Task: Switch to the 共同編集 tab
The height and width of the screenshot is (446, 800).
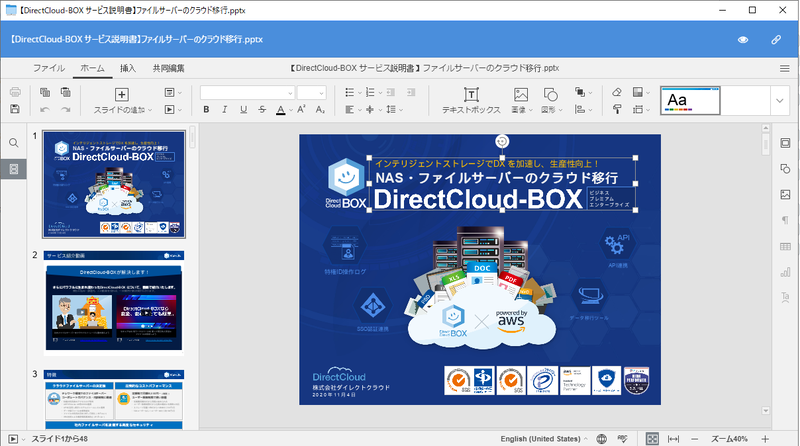Action: pyautogui.click(x=168, y=68)
